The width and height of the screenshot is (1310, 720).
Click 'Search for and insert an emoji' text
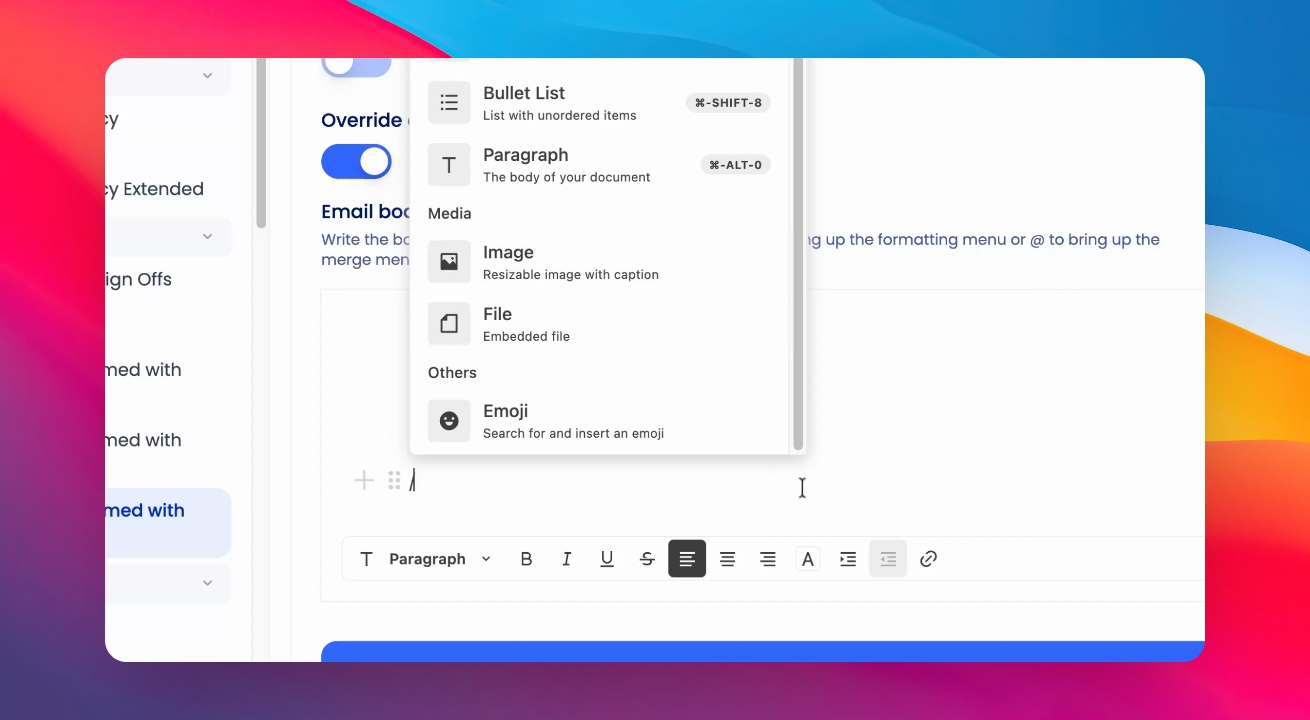click(x=573, y=434)
